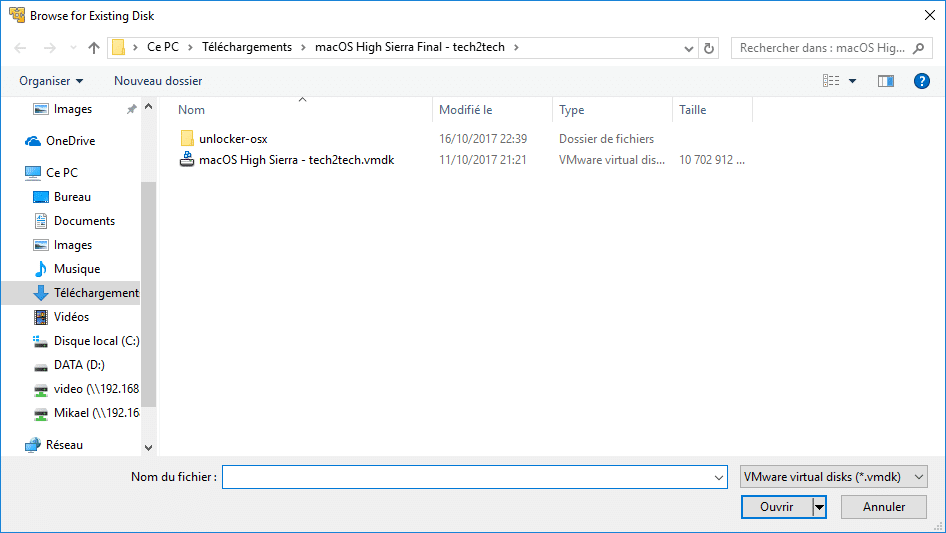Open the filename history dropdown arrow
This screenshot has width=946, height=533.
719,477
